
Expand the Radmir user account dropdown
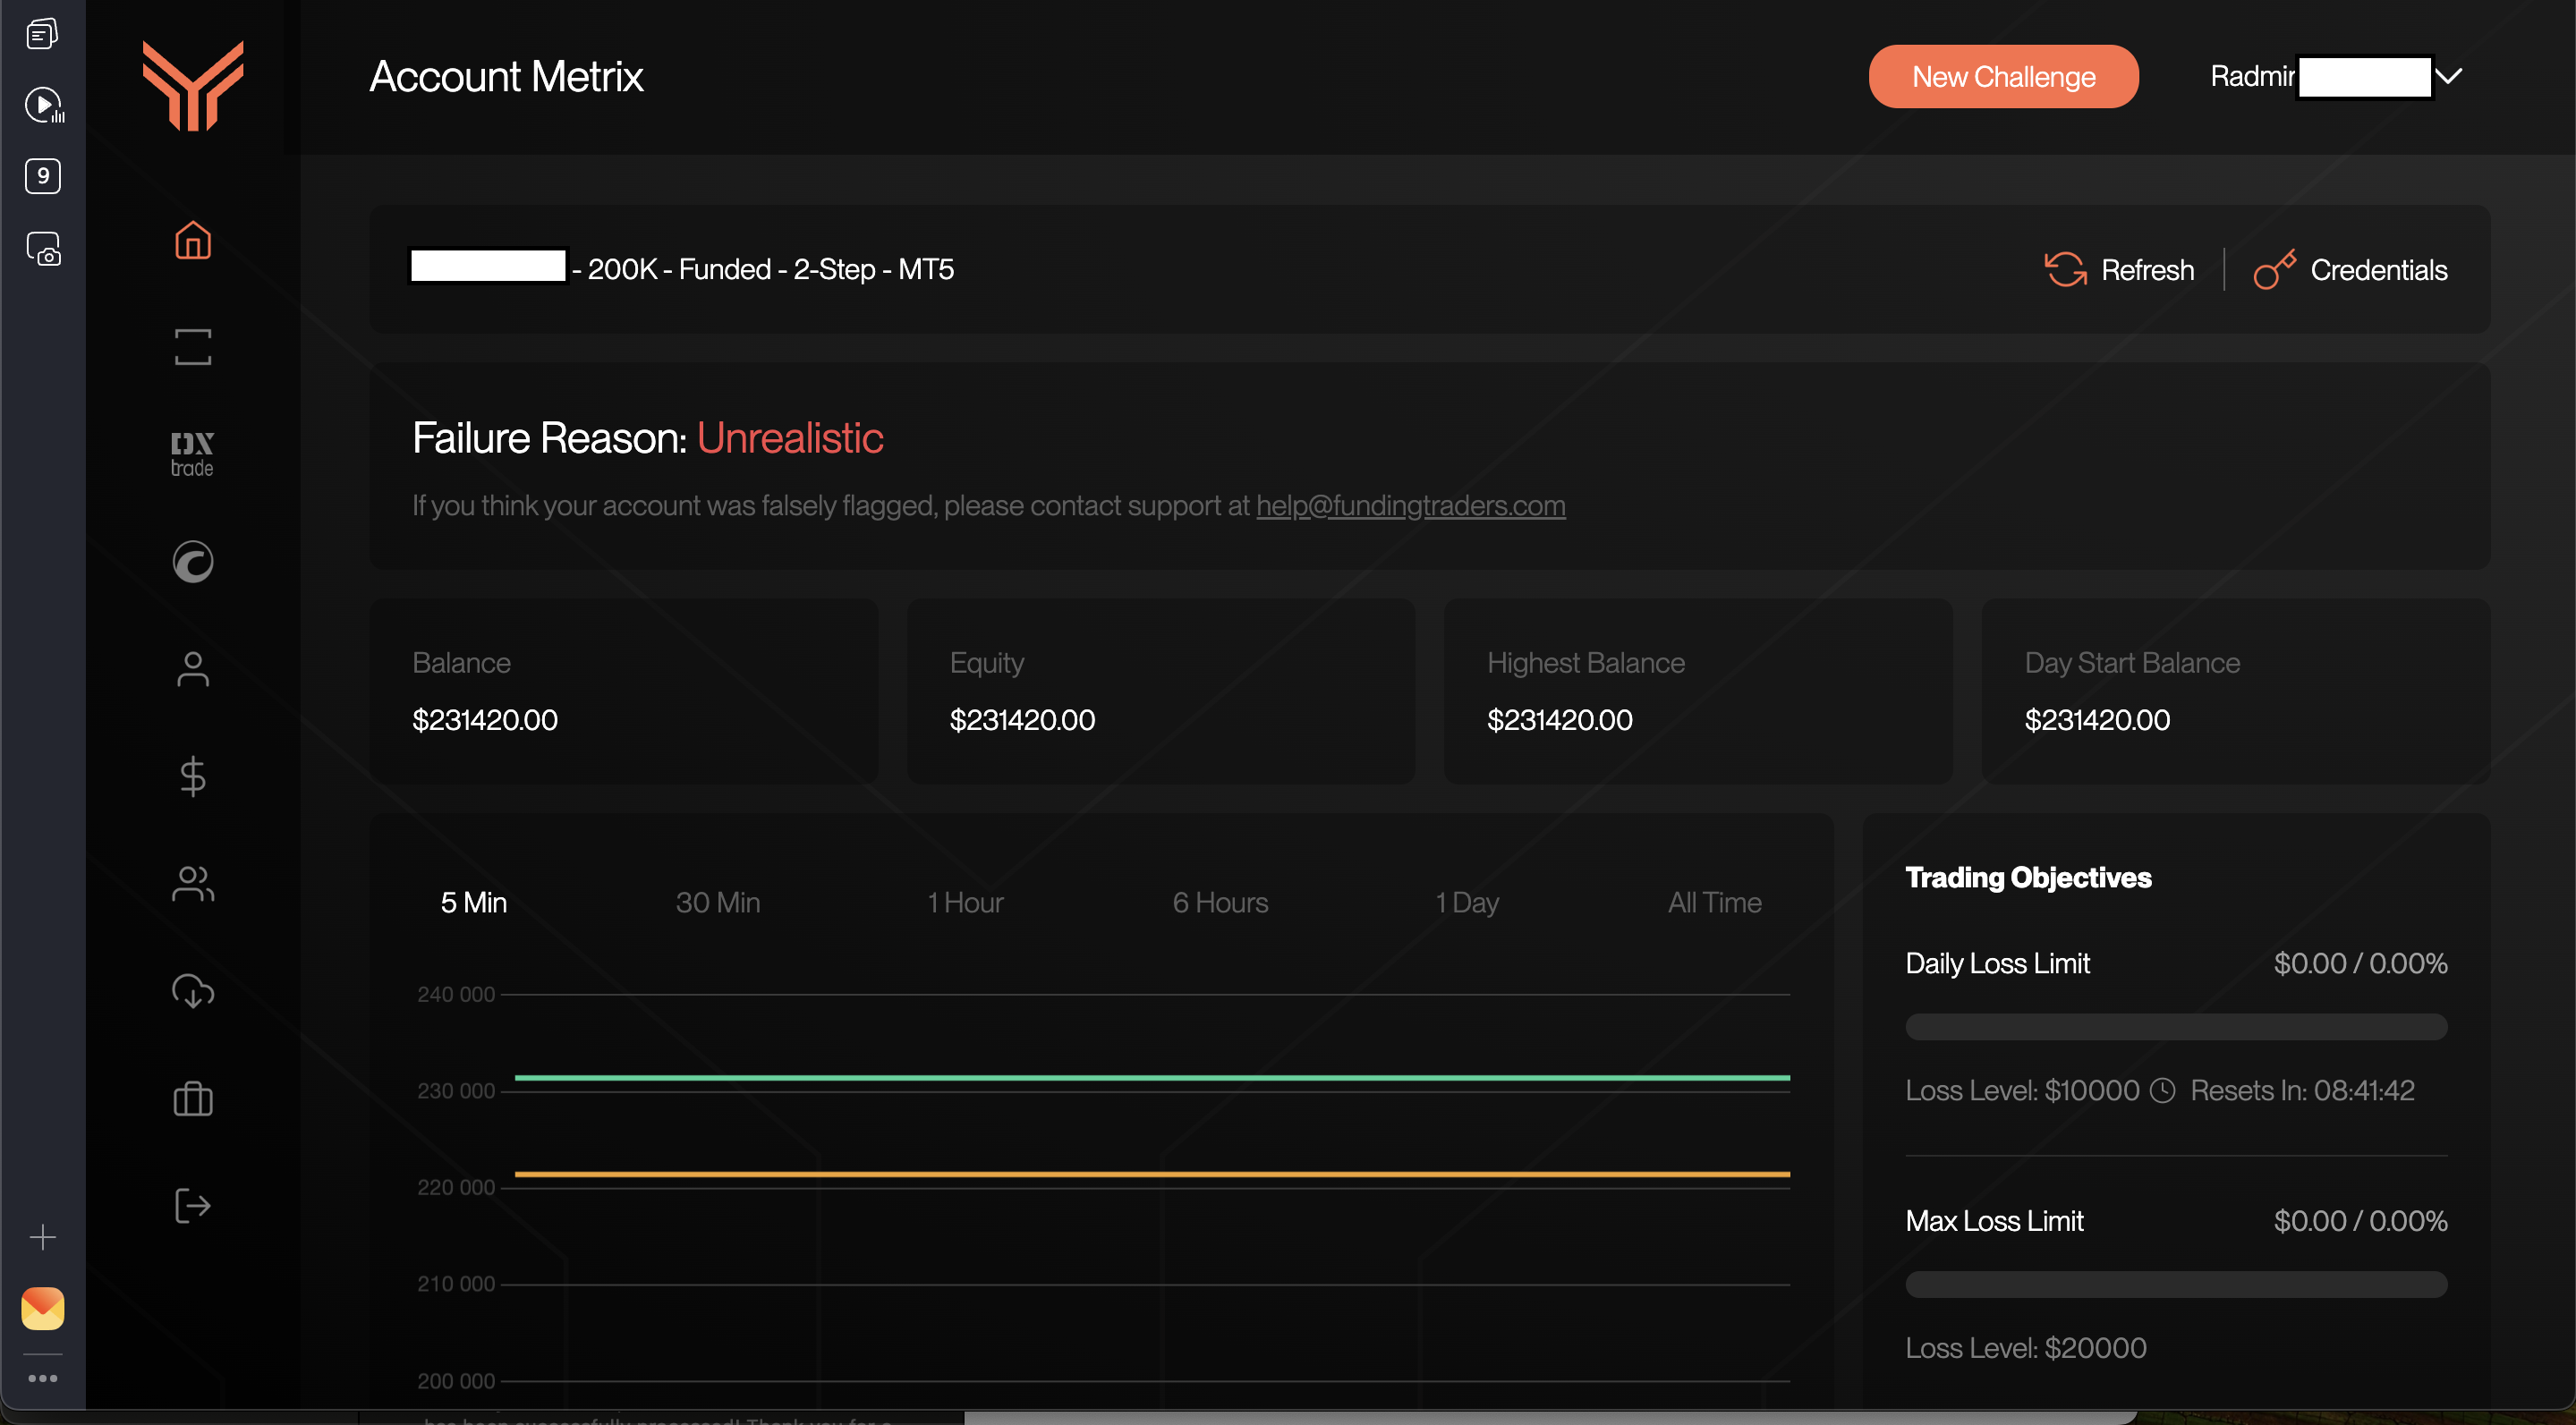click(x=2448, y=77)
